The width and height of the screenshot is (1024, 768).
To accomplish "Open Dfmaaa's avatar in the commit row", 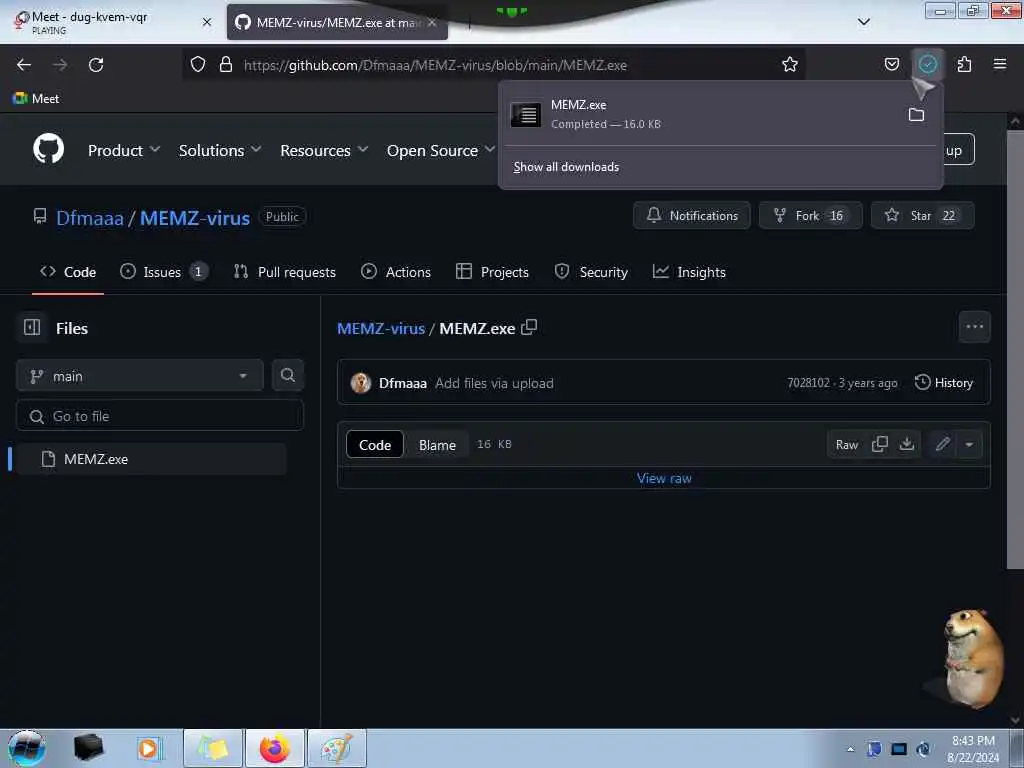I will tap(360, 383).
